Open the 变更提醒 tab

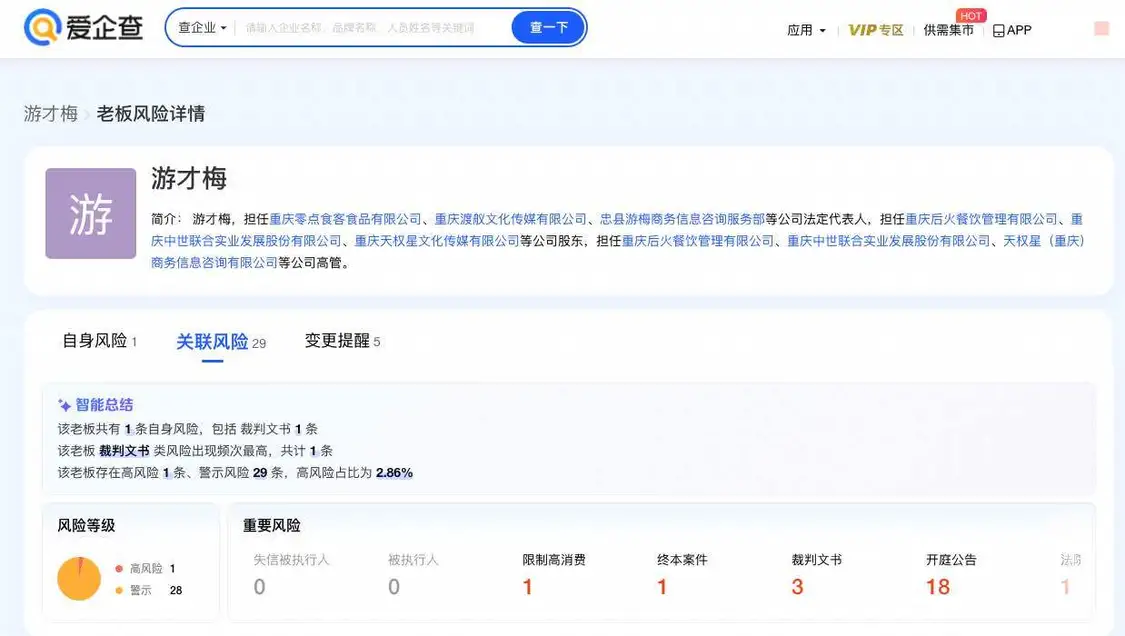342,341
